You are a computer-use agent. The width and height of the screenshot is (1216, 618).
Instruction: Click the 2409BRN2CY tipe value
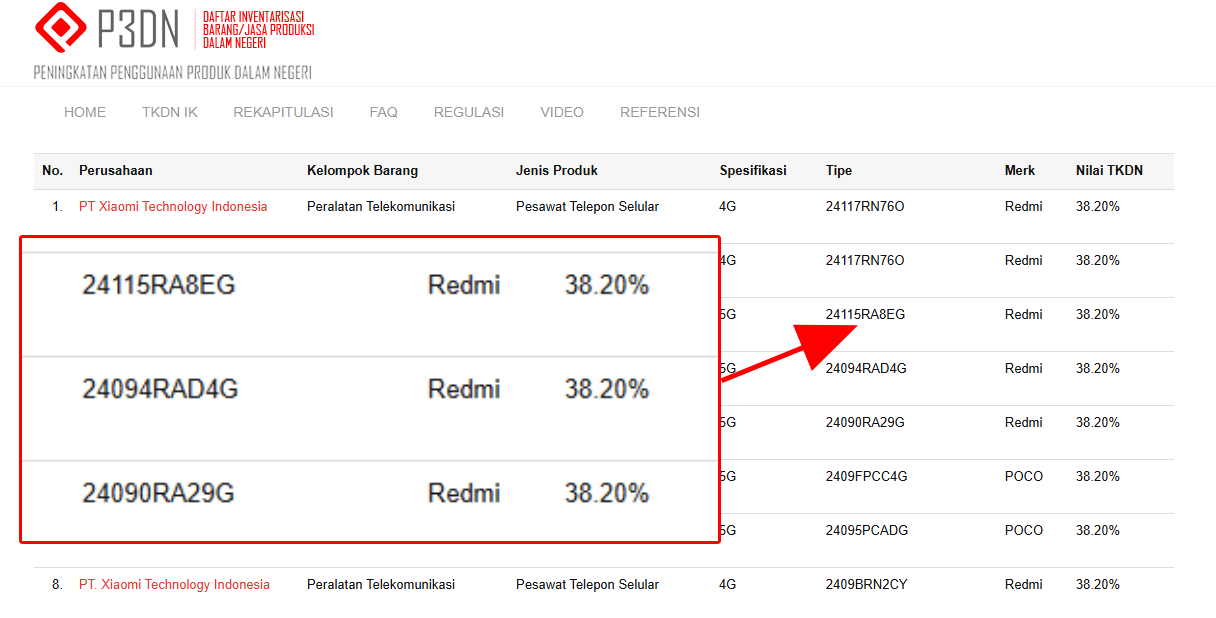(865, 584)
